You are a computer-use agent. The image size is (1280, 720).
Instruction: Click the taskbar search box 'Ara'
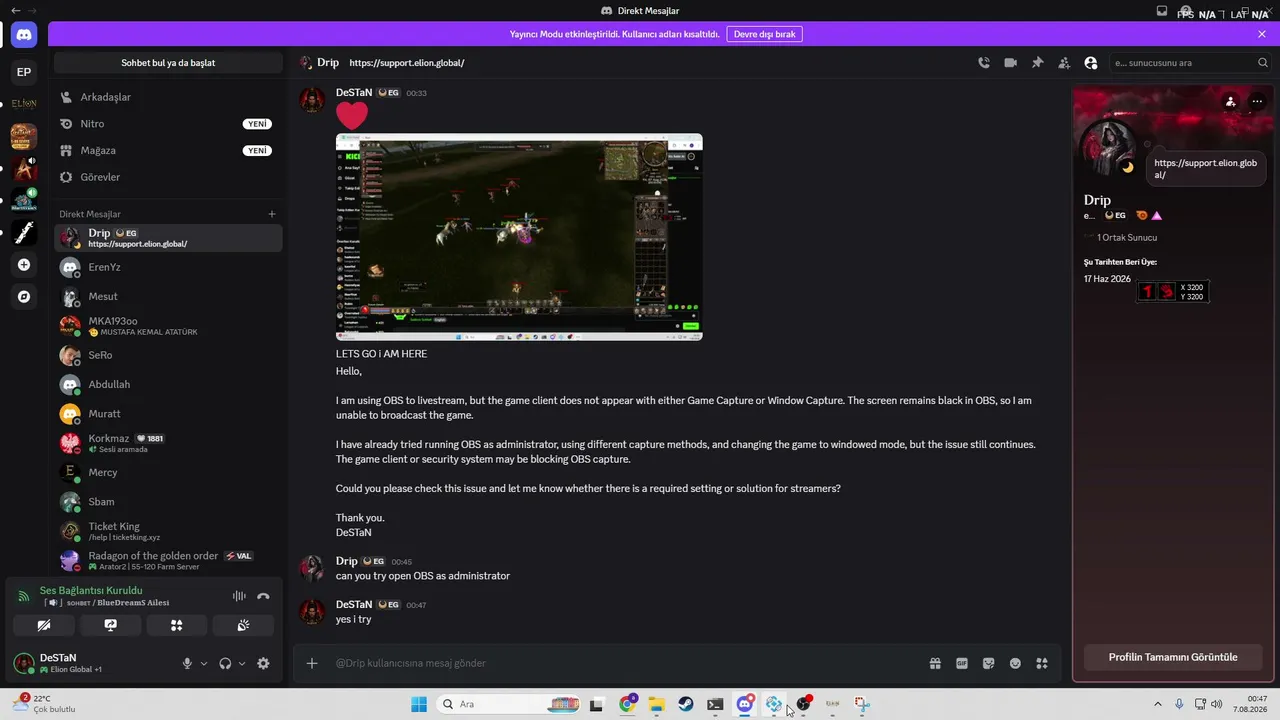pos(510,704)
